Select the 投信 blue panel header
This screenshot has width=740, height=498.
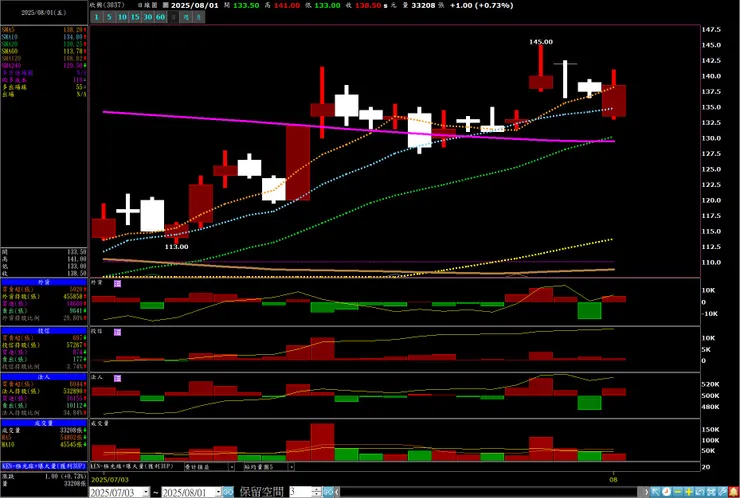tap(44, 331)
